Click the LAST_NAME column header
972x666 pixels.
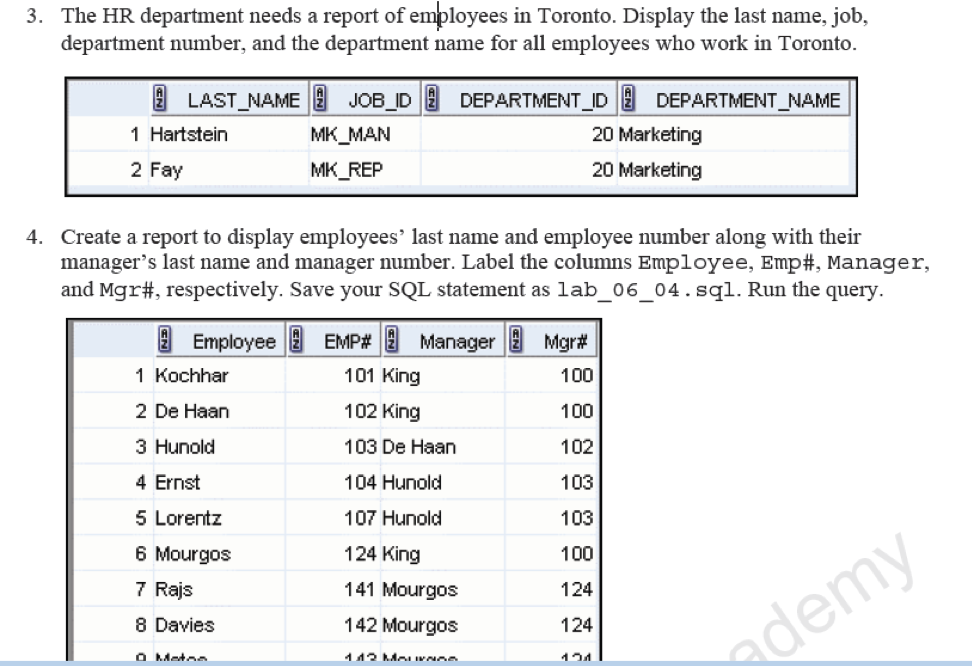tap(242, 99)
